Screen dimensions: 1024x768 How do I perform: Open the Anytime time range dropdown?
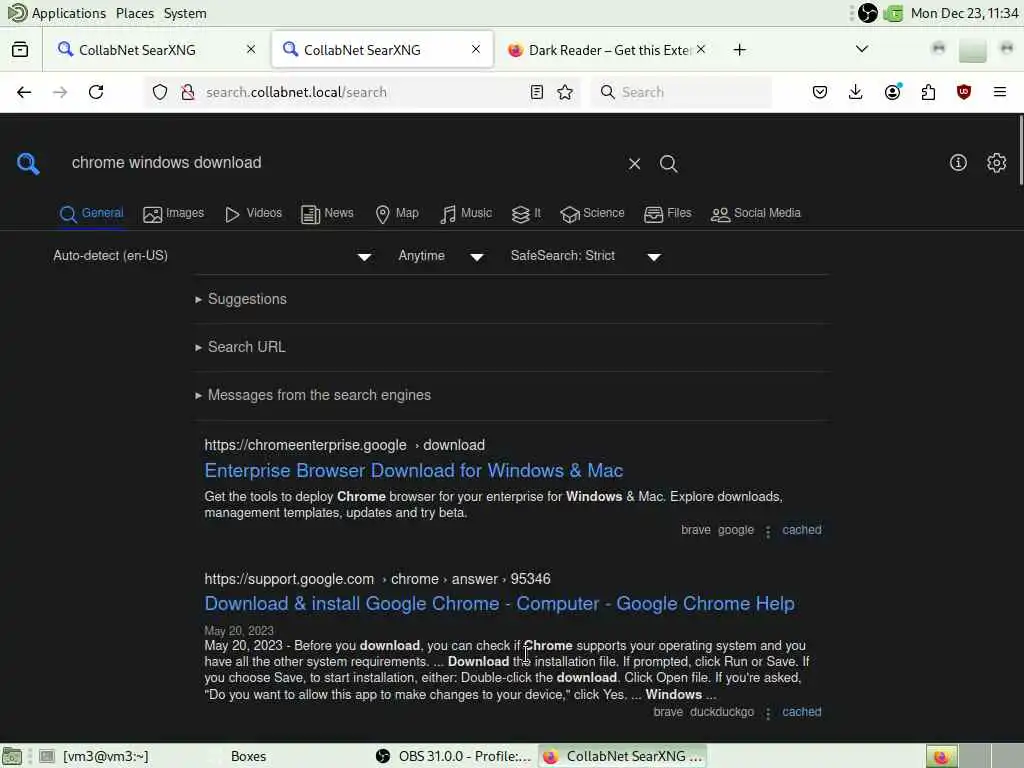tap(441, 256)
